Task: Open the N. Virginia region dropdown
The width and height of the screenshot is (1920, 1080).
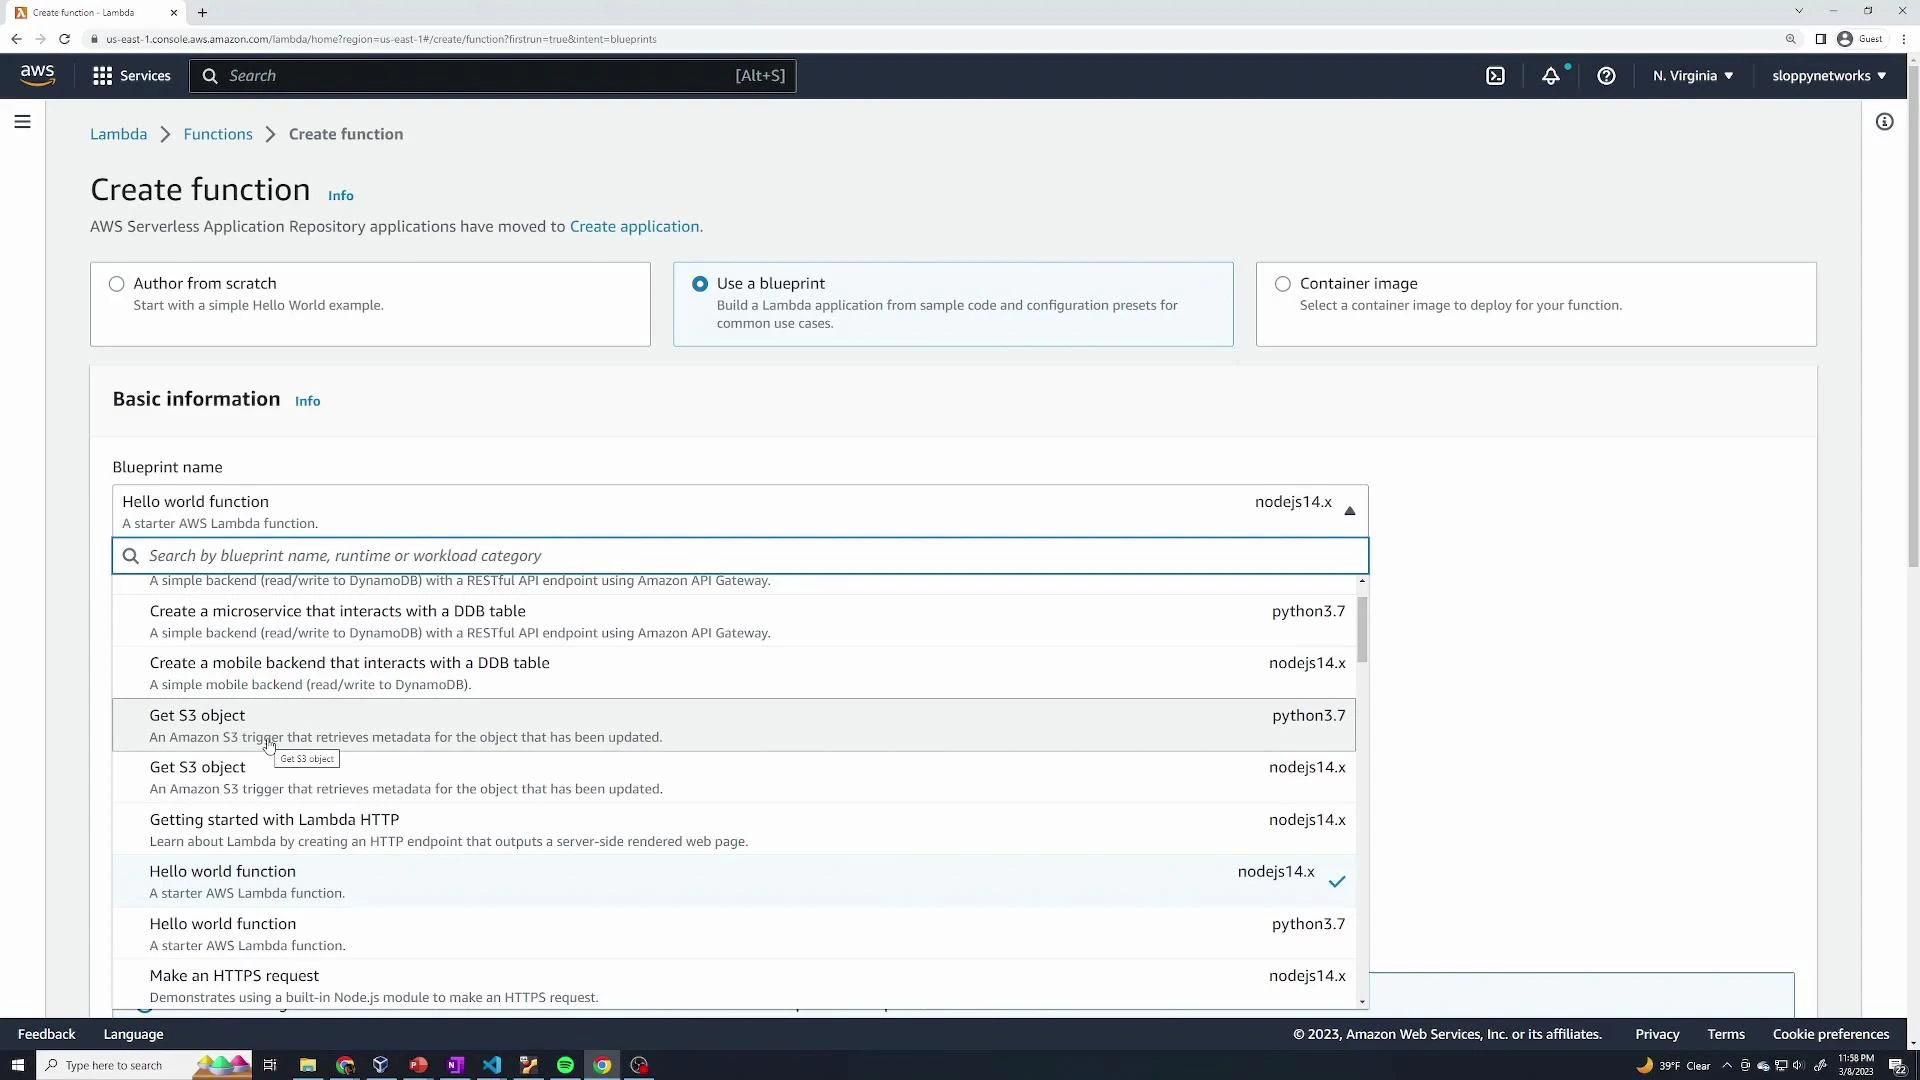Action: coord(1692,75)
